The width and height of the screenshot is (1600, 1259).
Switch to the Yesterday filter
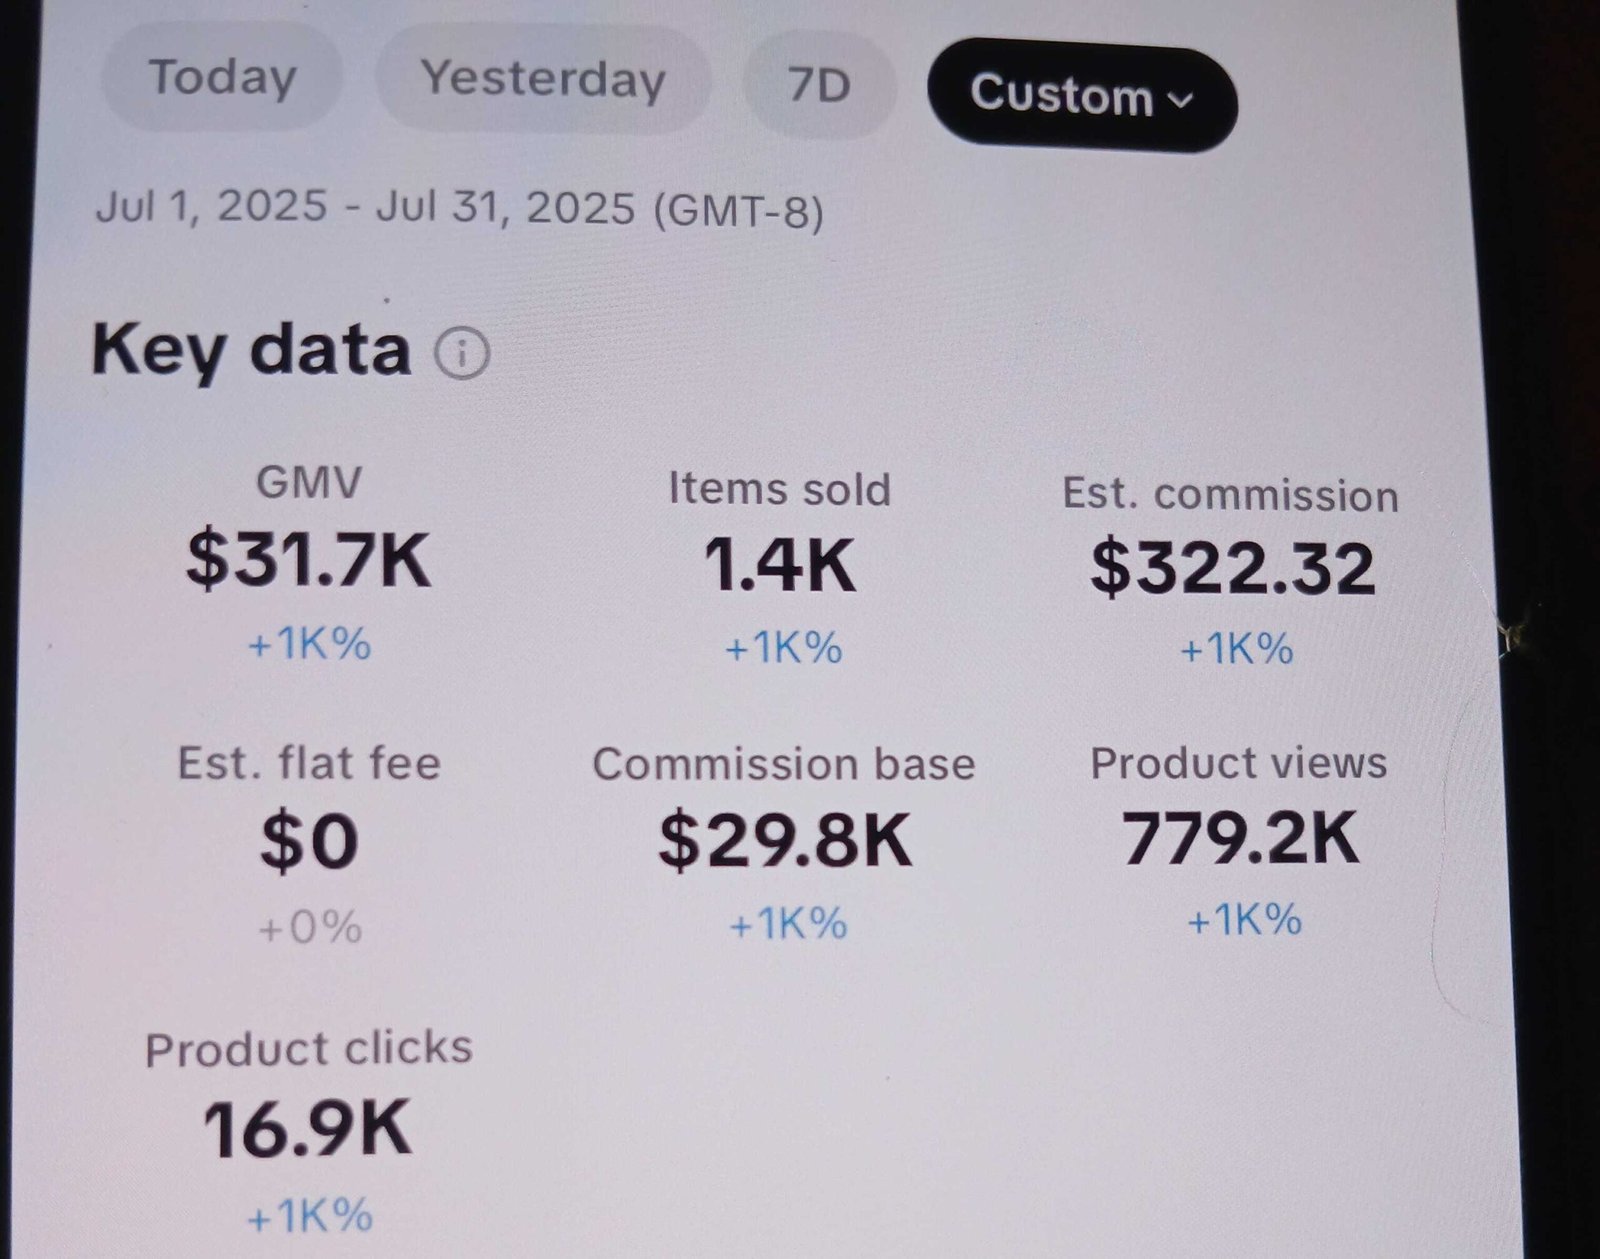[x=543, y=80]
